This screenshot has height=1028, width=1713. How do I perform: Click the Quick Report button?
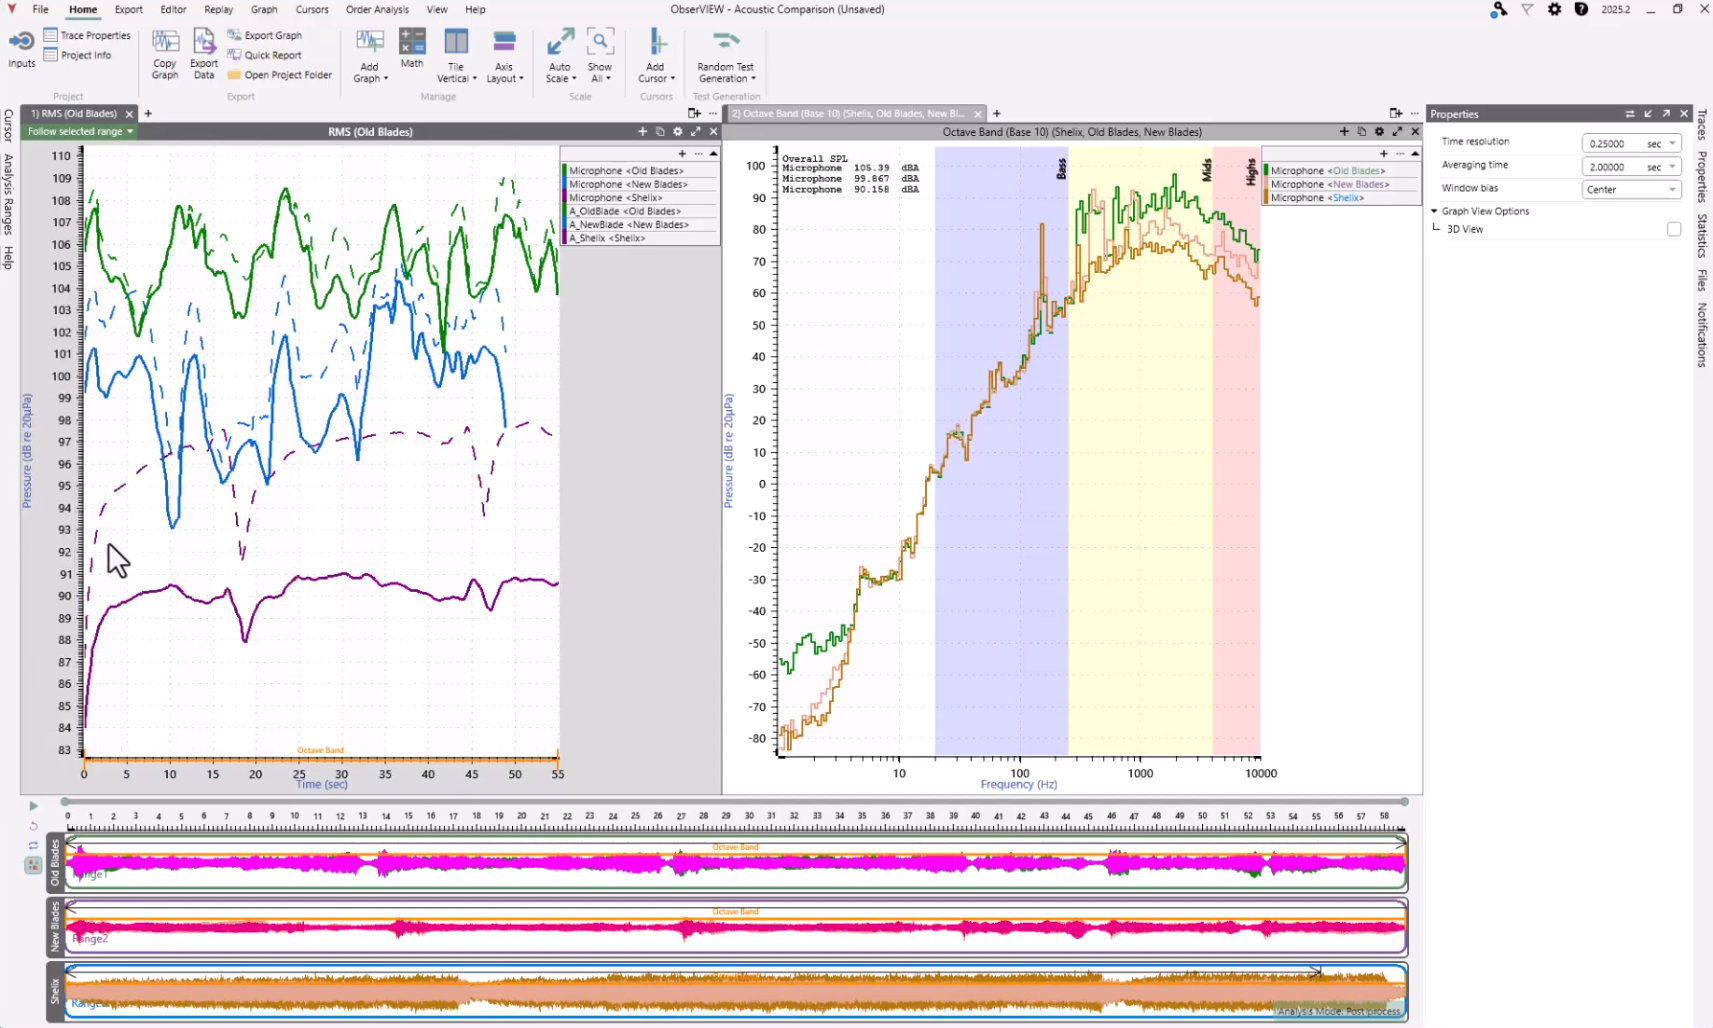tap(272, 55)
